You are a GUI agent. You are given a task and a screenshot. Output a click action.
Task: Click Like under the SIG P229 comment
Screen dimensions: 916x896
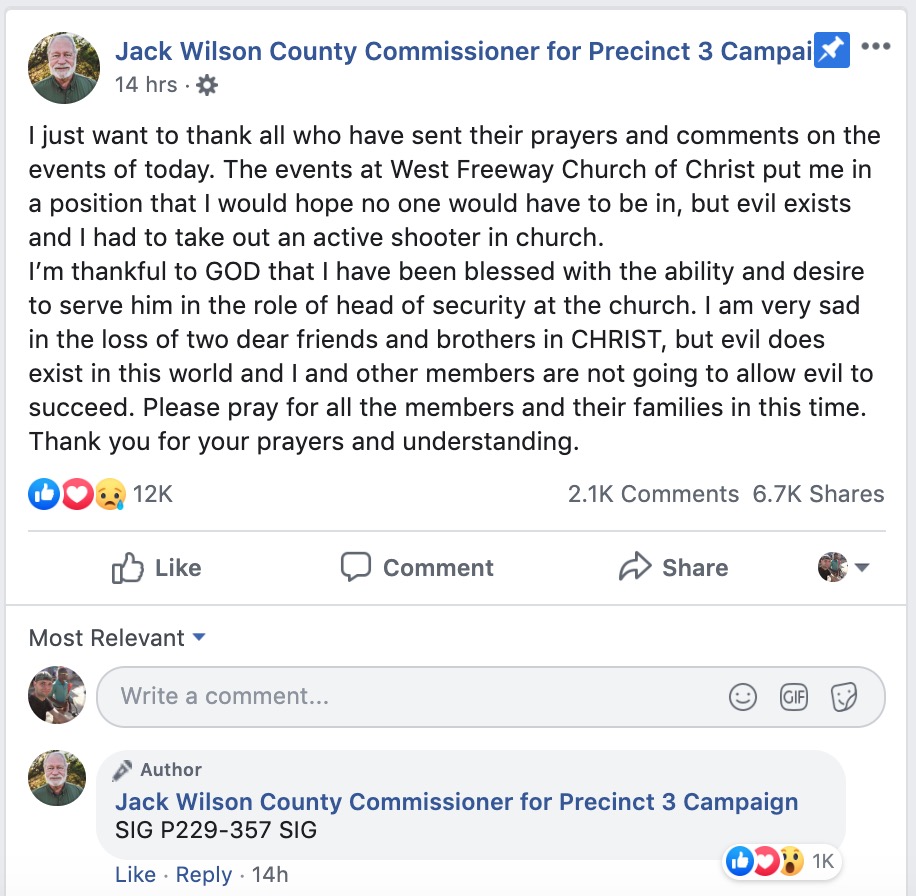coord(136,874)
